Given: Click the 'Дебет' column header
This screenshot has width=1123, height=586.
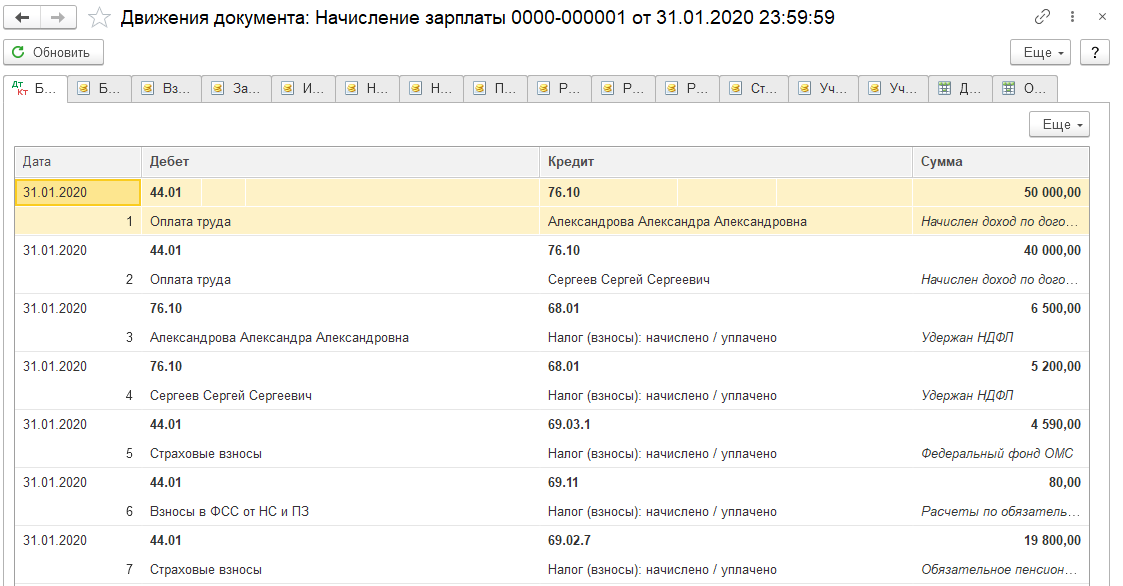Looking at the screenshot, I should [340, 161].
